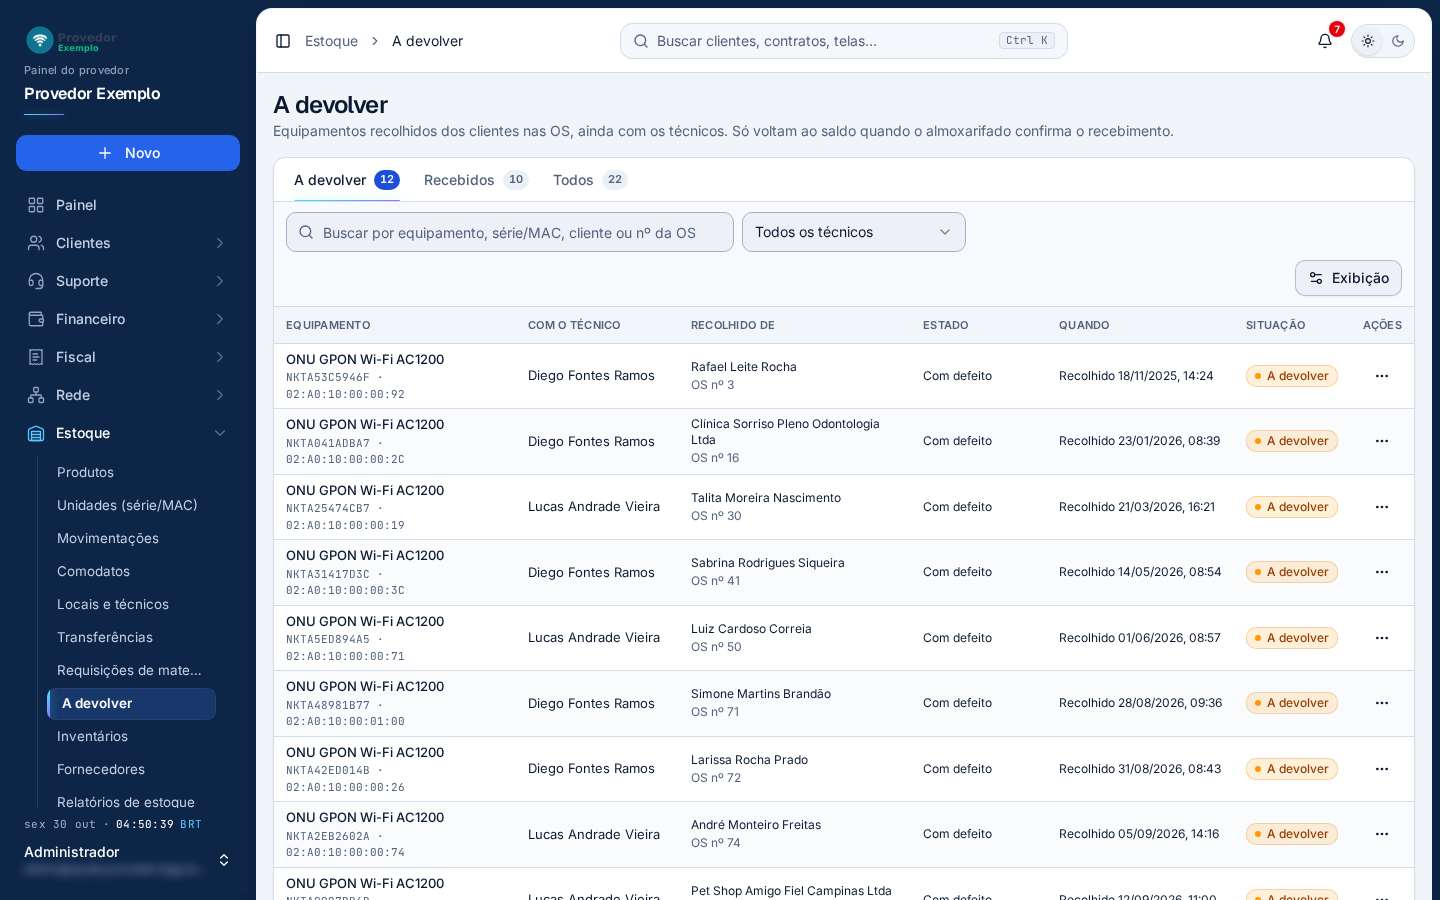Expand the Clientes submenu chevron
Image resolution: width=1440 pixels, height=900 pixels.
[220, 243]
